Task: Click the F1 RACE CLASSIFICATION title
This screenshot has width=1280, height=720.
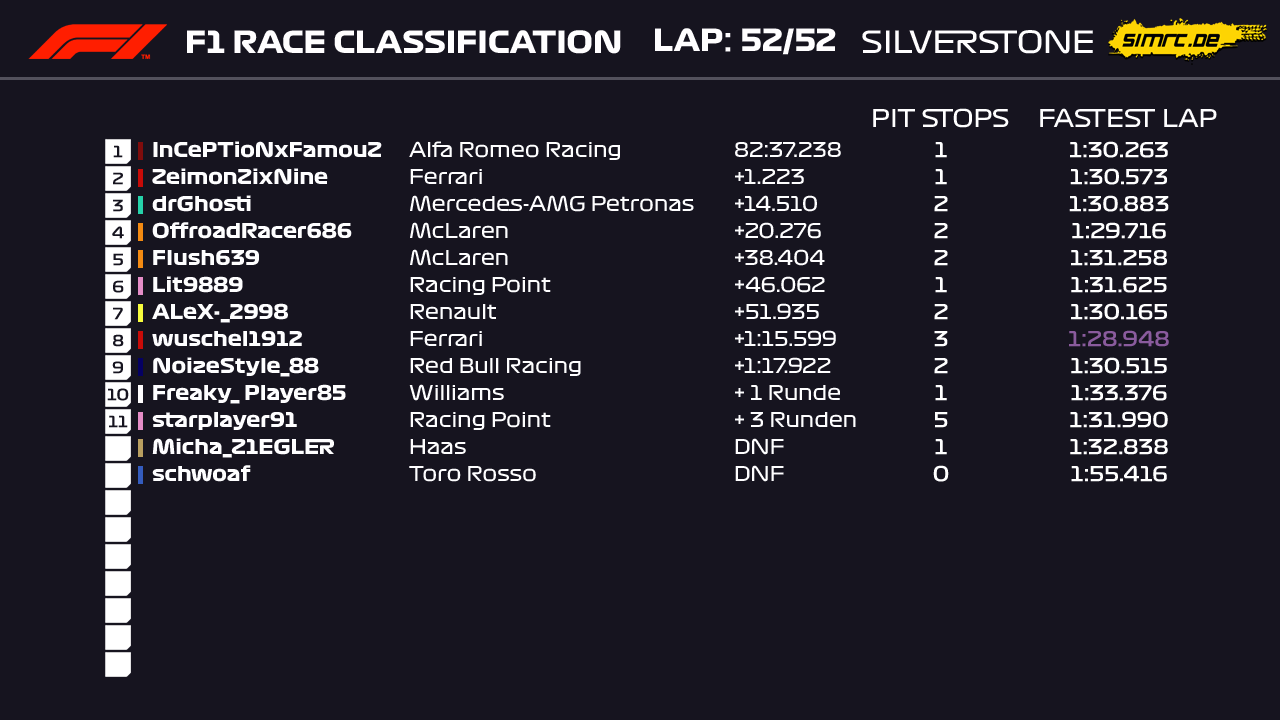Action: (403, 42)
